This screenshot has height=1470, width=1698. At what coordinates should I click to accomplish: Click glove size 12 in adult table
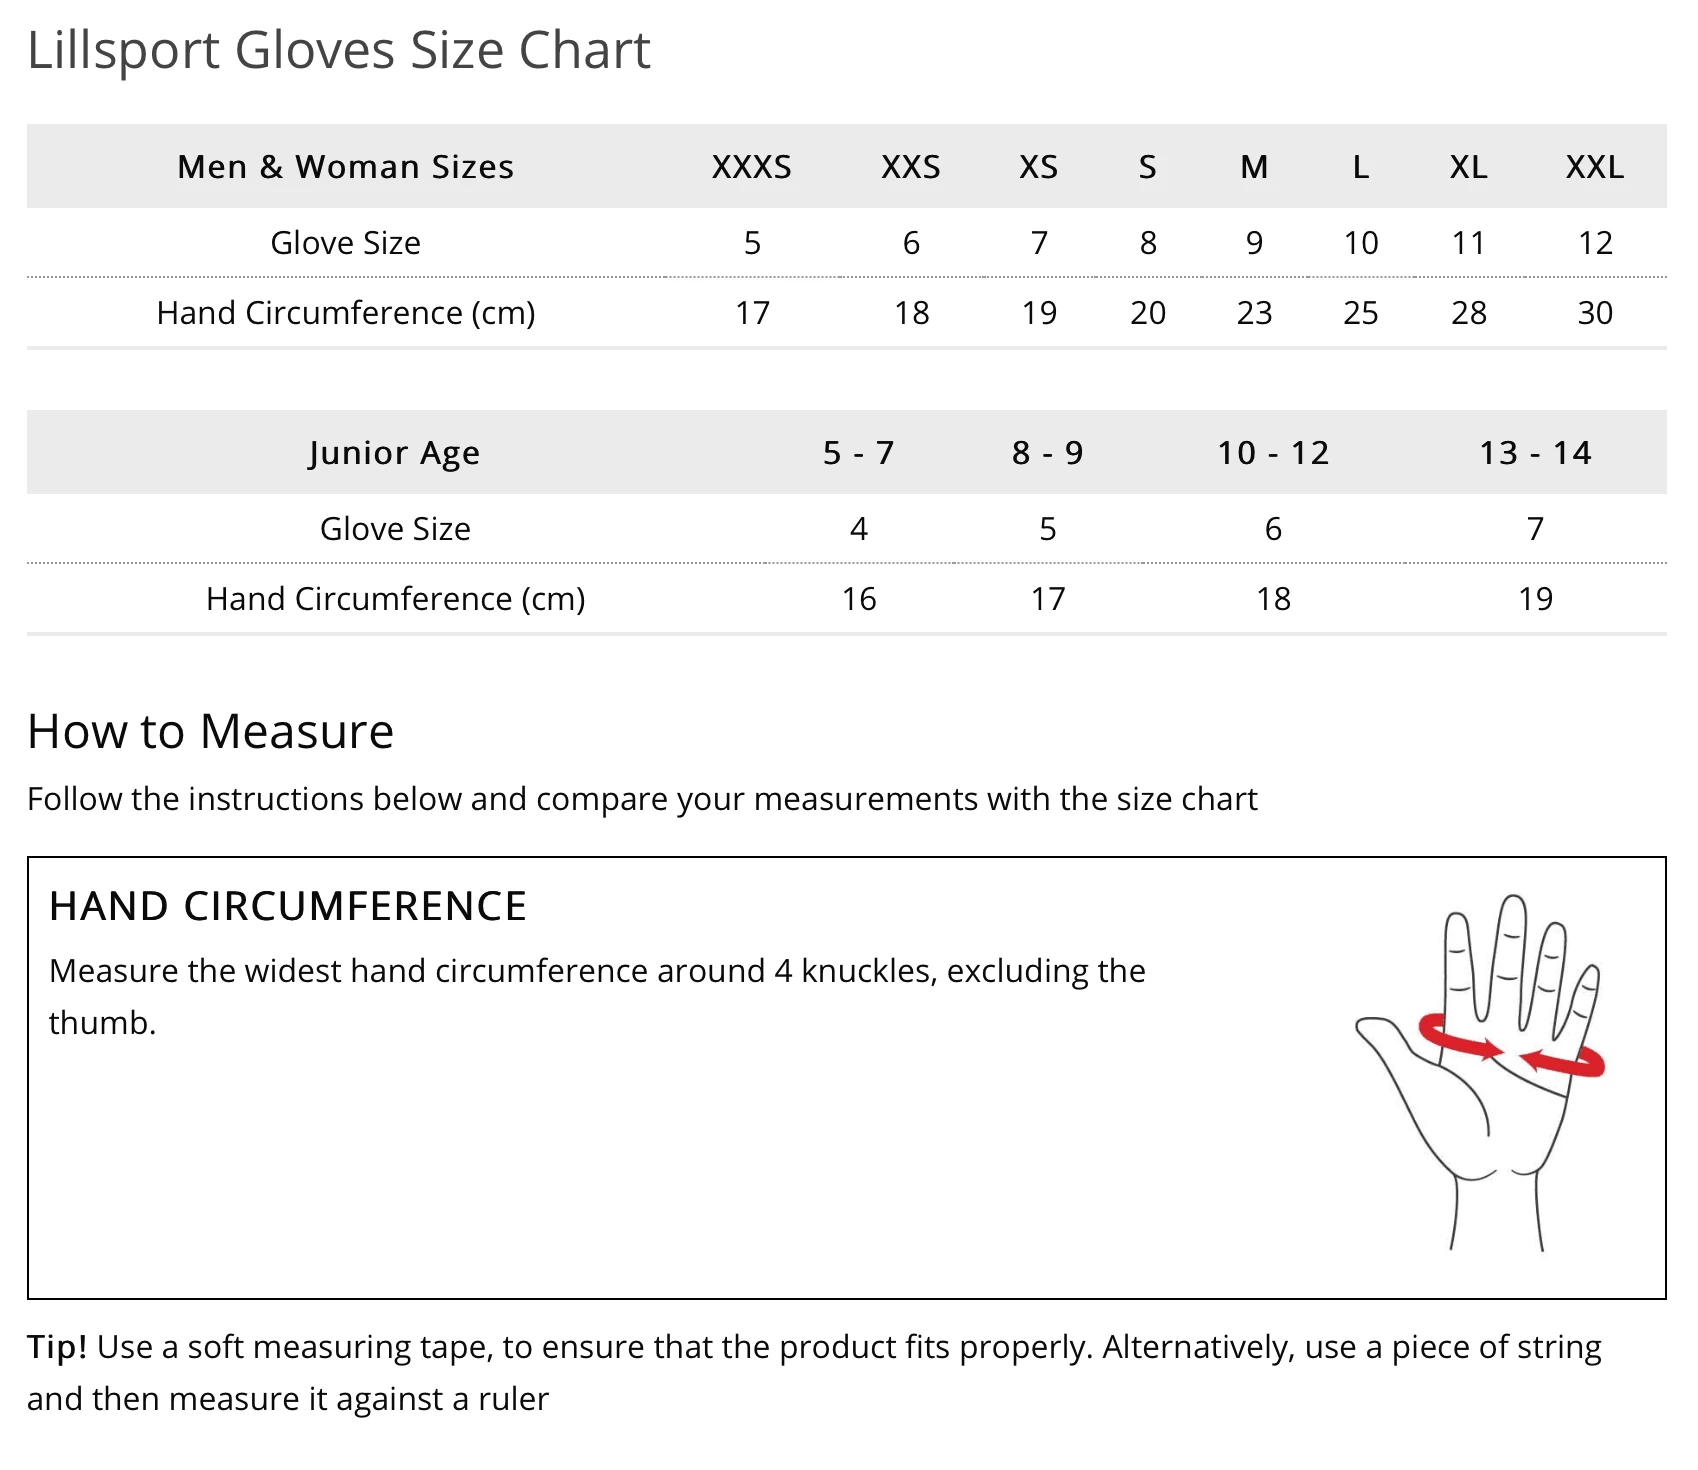click(1595, 243)
